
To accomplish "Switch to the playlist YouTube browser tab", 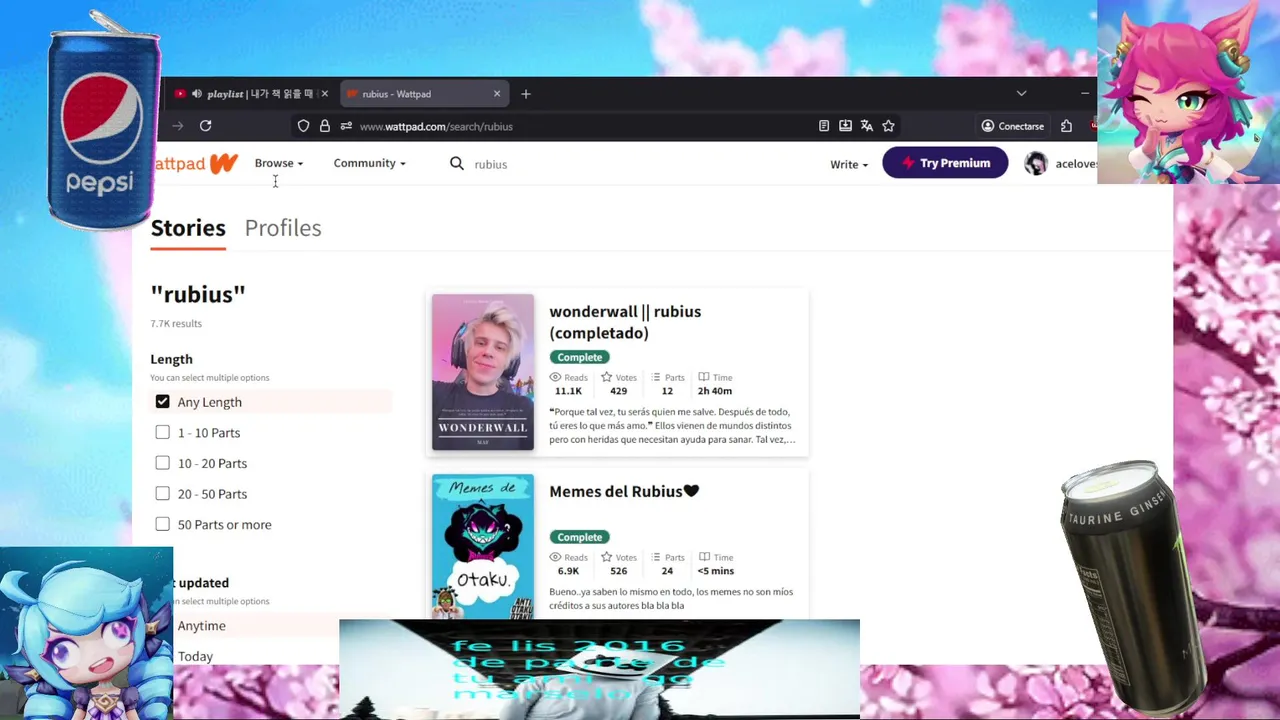I will tap(250, 94).
